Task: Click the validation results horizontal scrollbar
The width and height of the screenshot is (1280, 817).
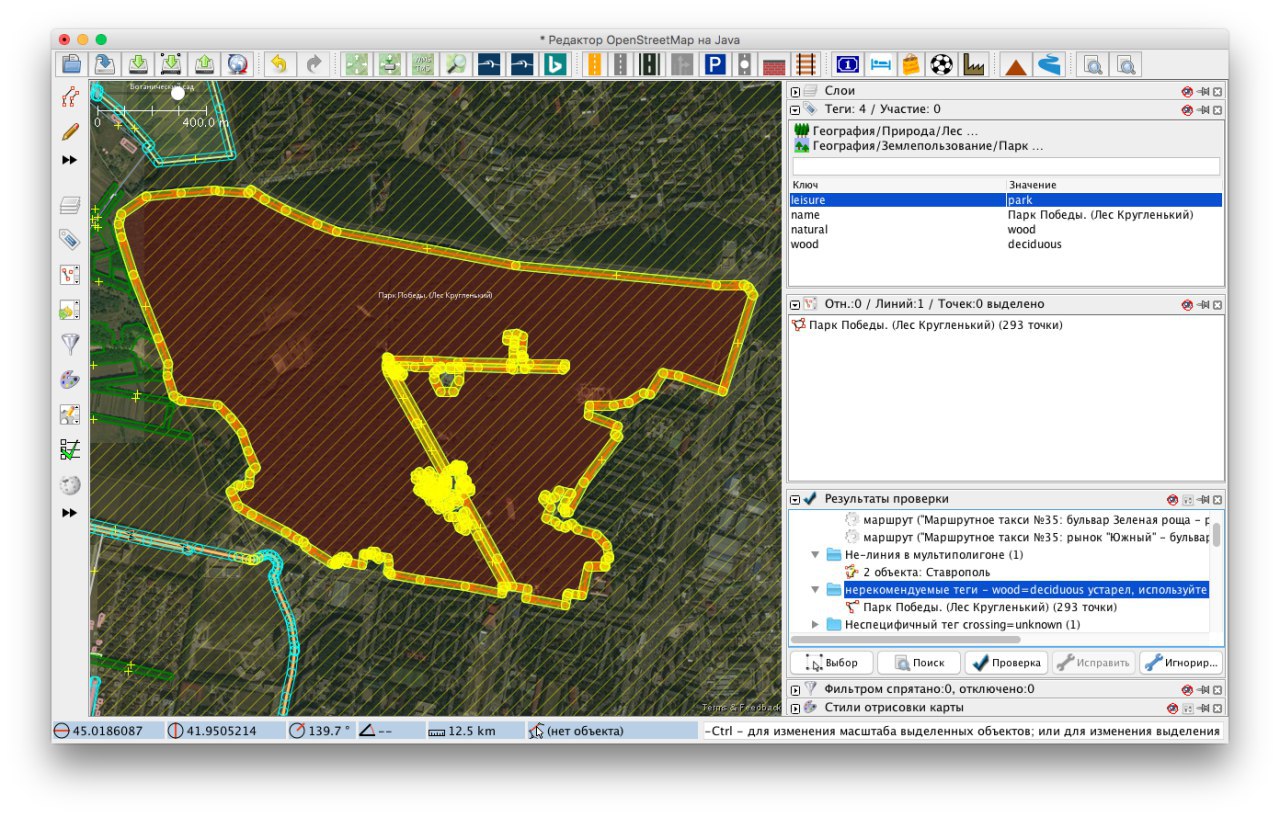Action: pyautogui.click(x=905, y=639)
